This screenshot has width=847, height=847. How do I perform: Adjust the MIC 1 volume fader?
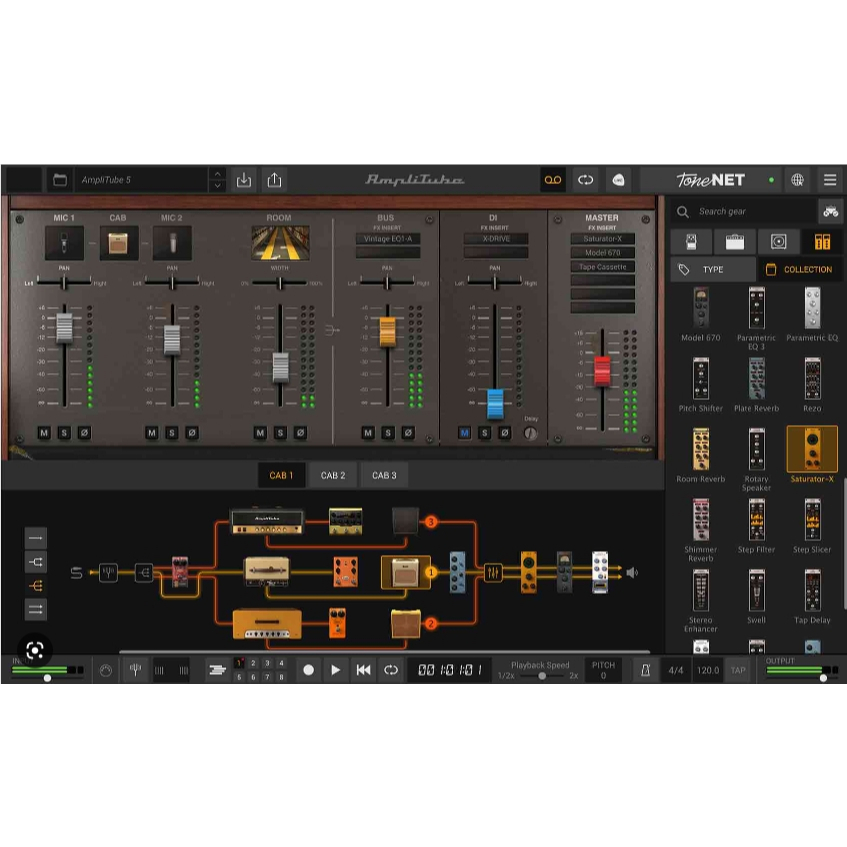64,327
